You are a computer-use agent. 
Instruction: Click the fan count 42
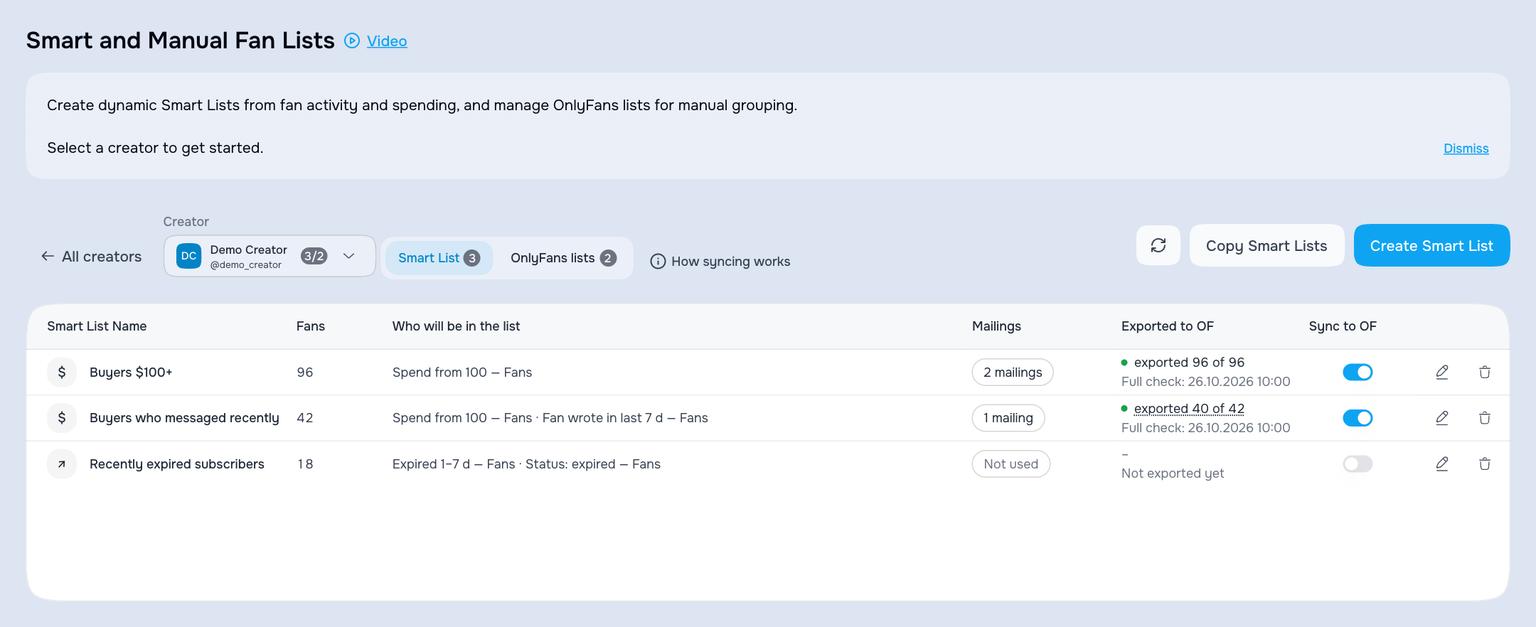(305, 418)
